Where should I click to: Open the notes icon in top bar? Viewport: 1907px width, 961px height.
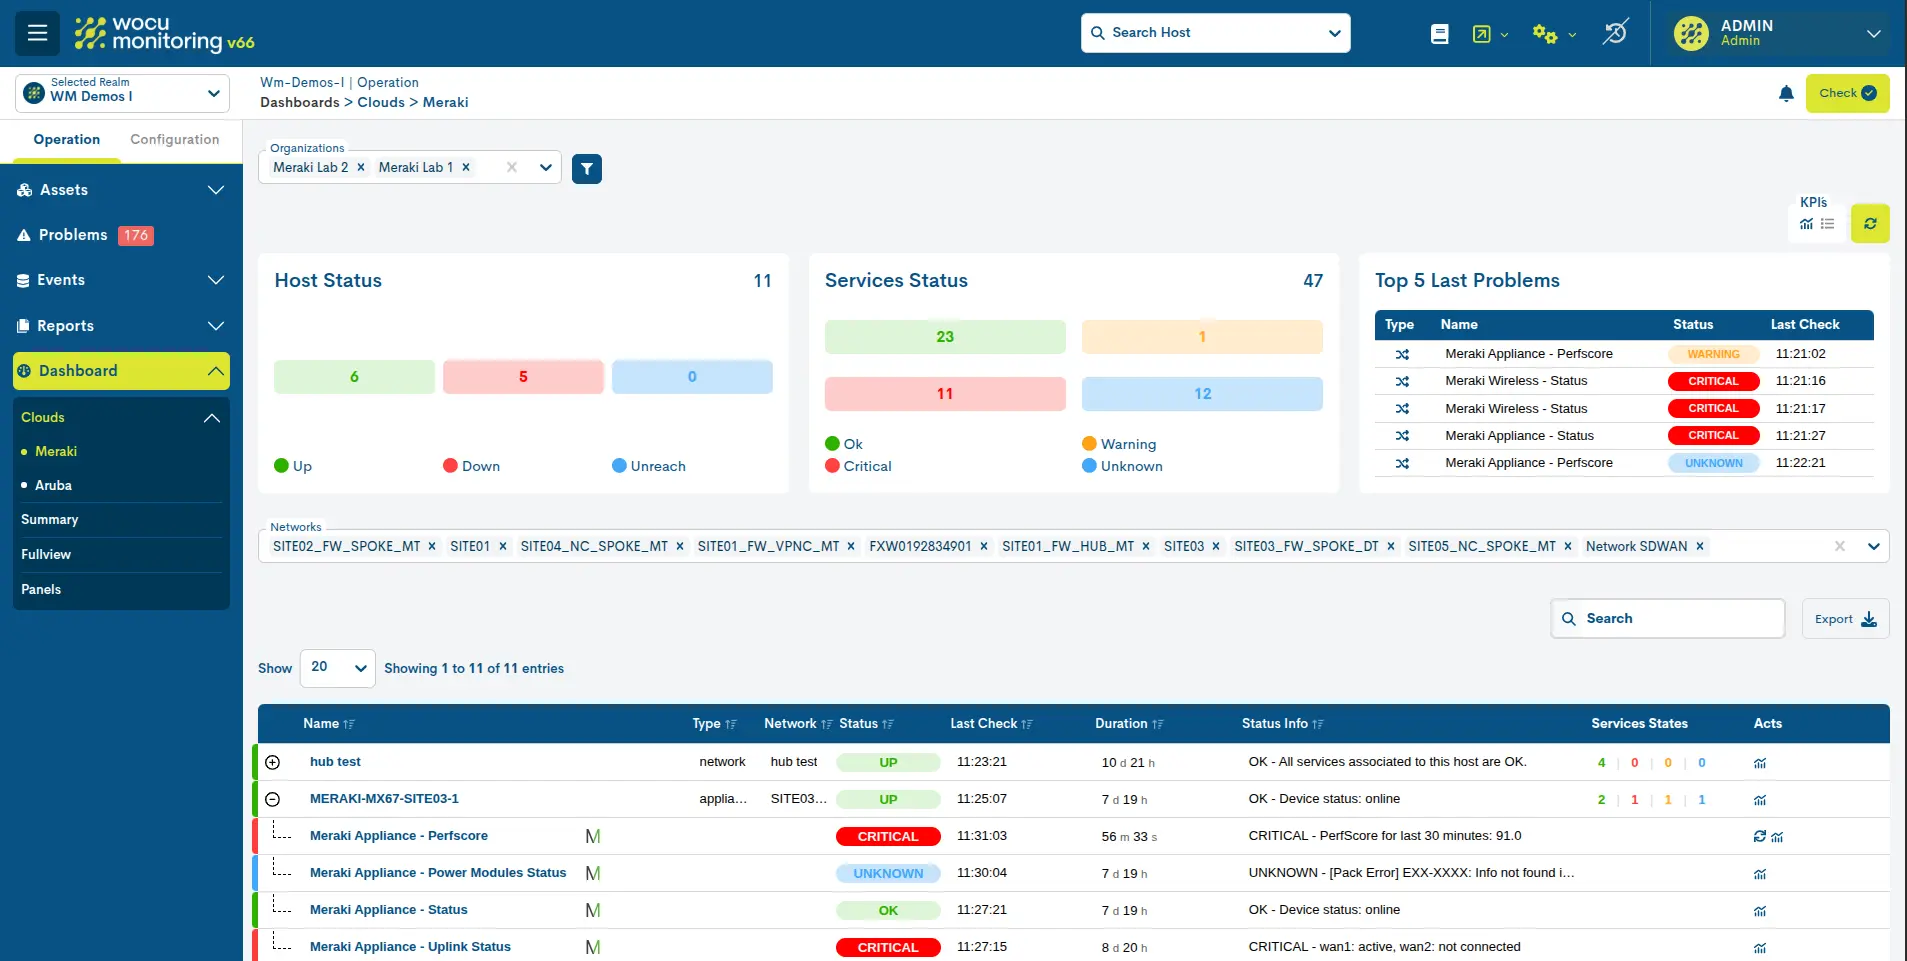pos(1439,34)
